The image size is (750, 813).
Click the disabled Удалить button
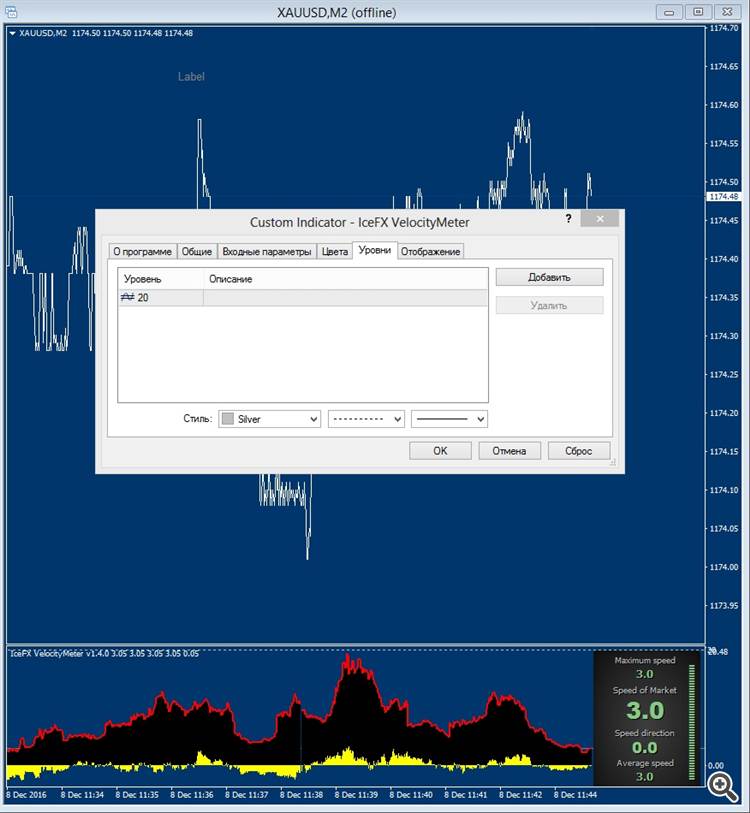coord(549,305)
